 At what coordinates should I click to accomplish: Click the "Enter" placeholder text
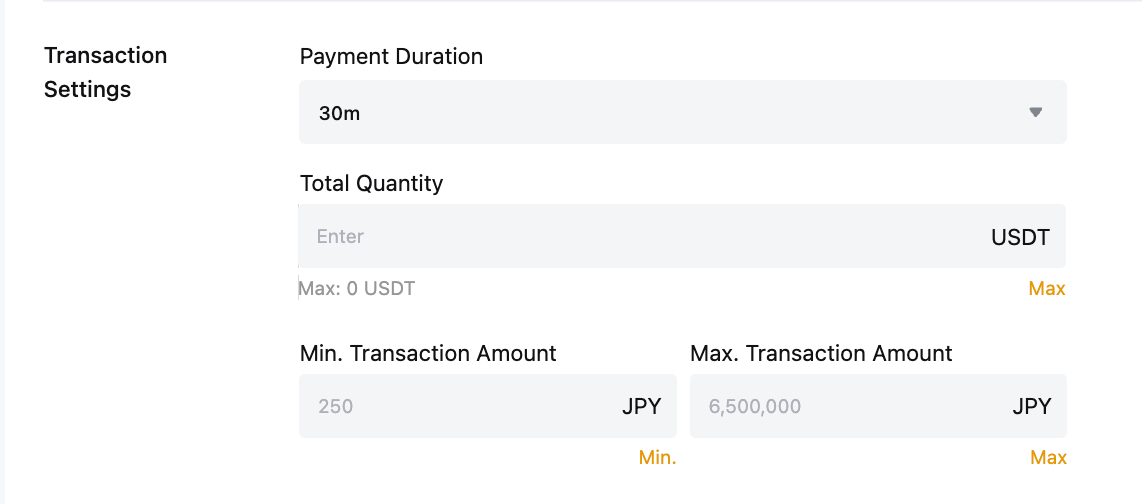point(340,237)
